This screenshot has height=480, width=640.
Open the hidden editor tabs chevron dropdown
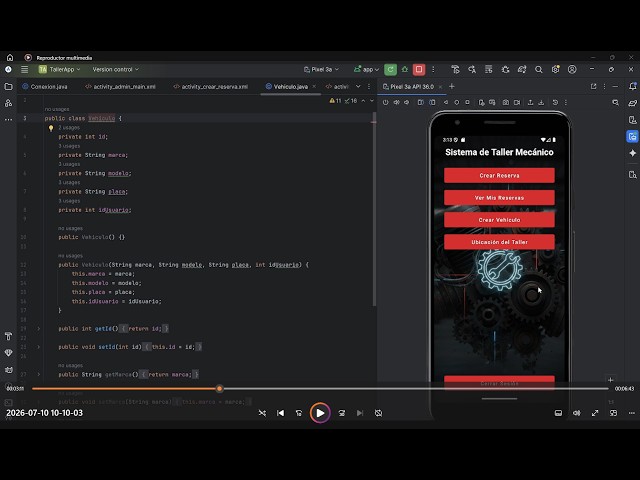point(358,87)
